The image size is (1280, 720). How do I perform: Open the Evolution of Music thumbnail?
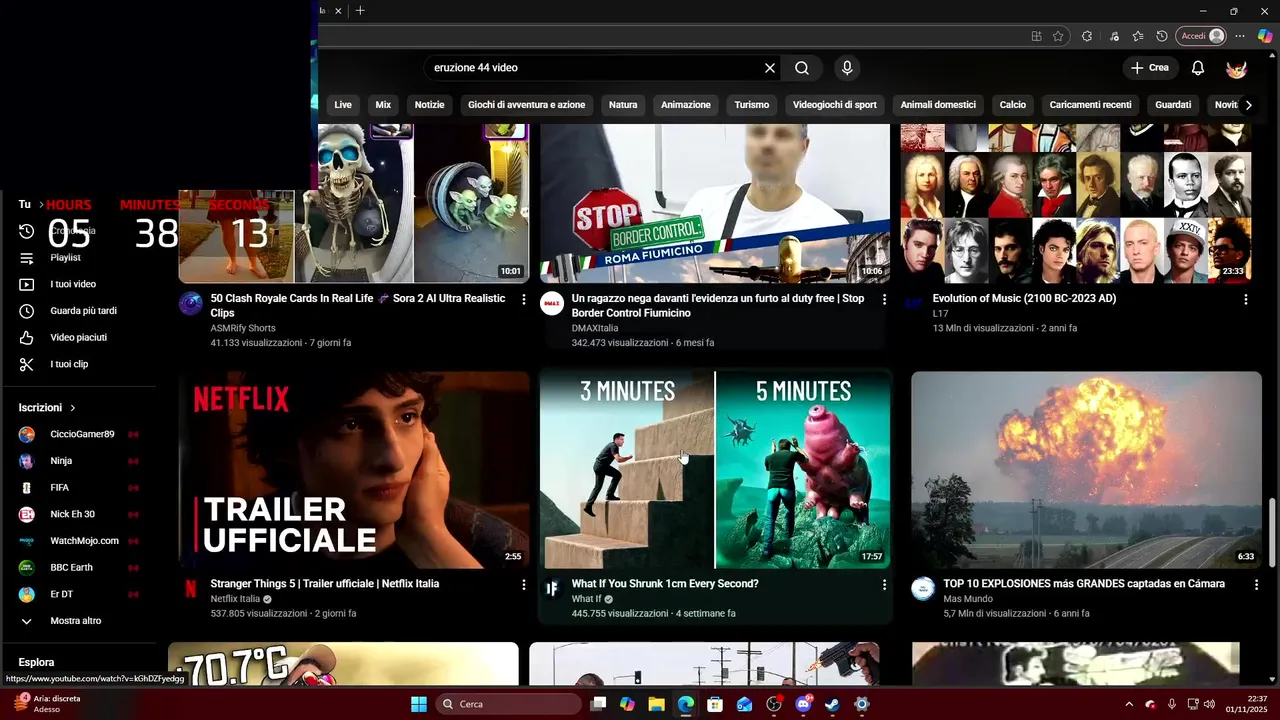click(x=1076, y=204)
